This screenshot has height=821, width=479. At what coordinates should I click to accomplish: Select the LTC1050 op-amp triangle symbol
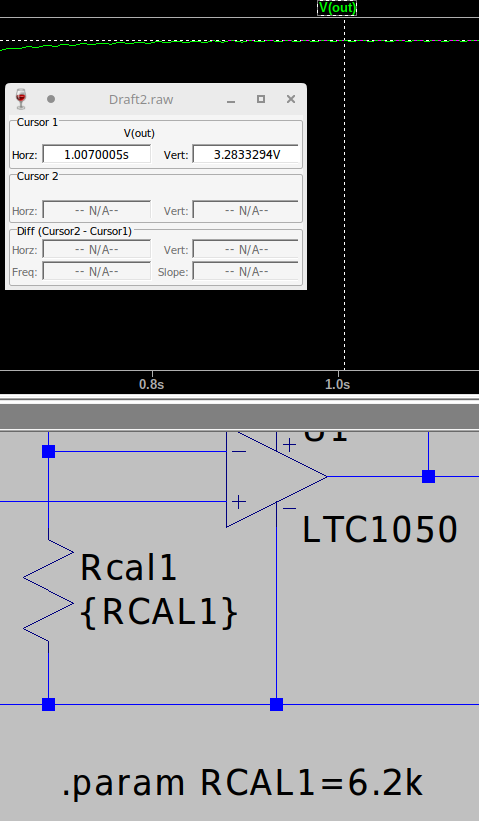click(276, 477)
